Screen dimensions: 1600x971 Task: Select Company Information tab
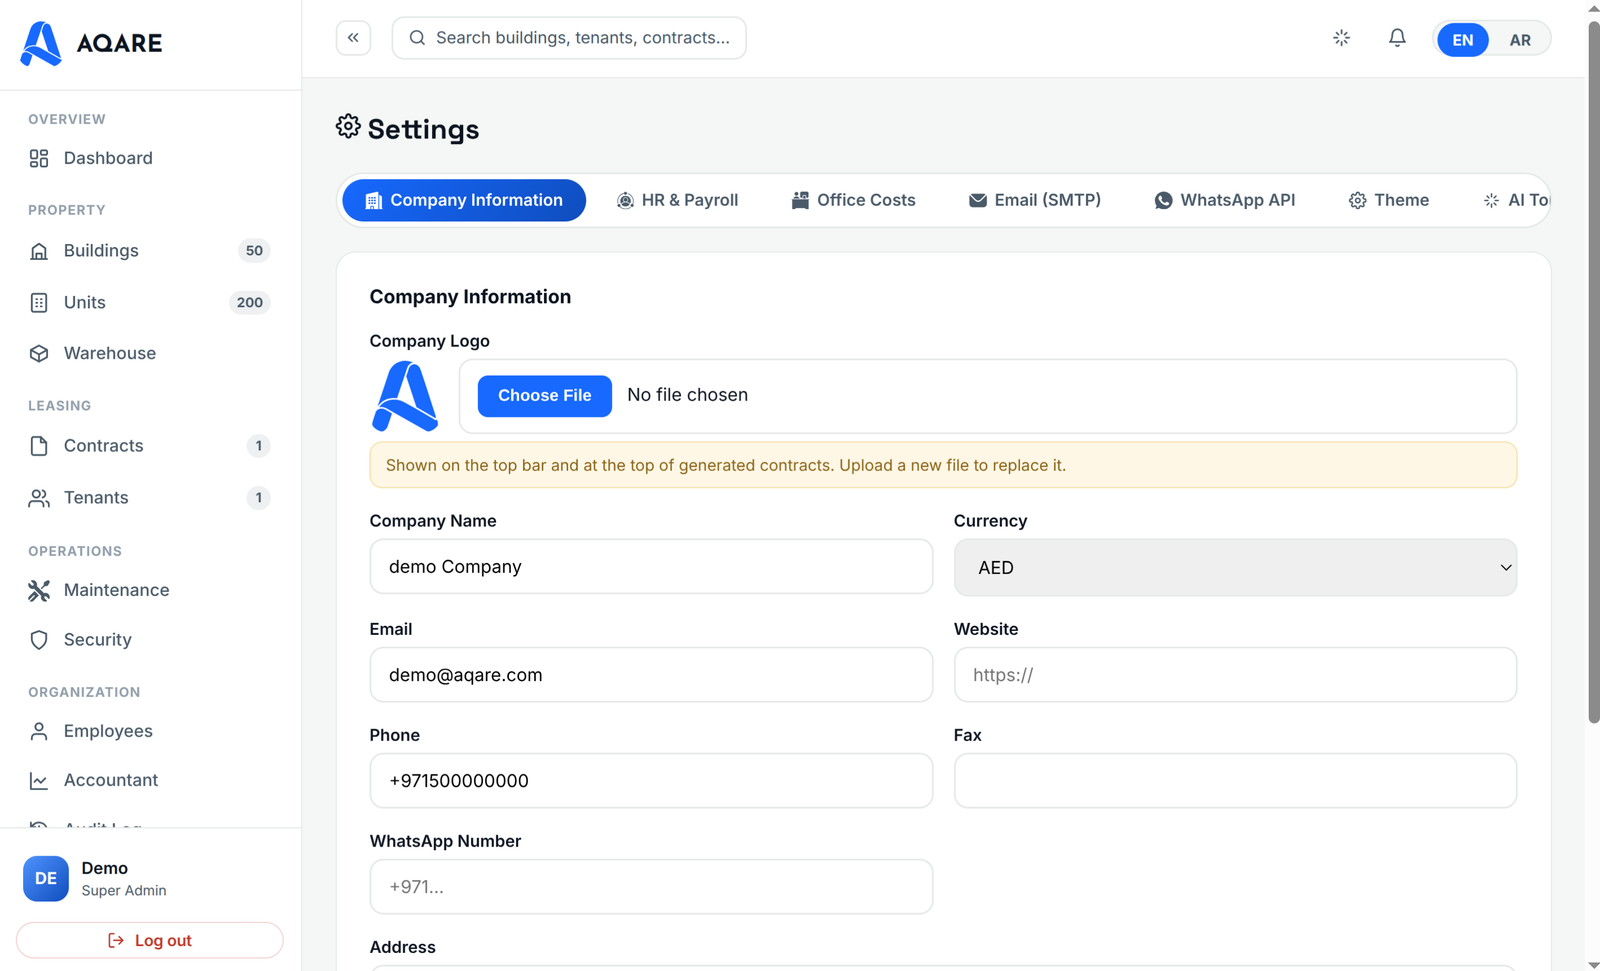(x=464, y=200)
